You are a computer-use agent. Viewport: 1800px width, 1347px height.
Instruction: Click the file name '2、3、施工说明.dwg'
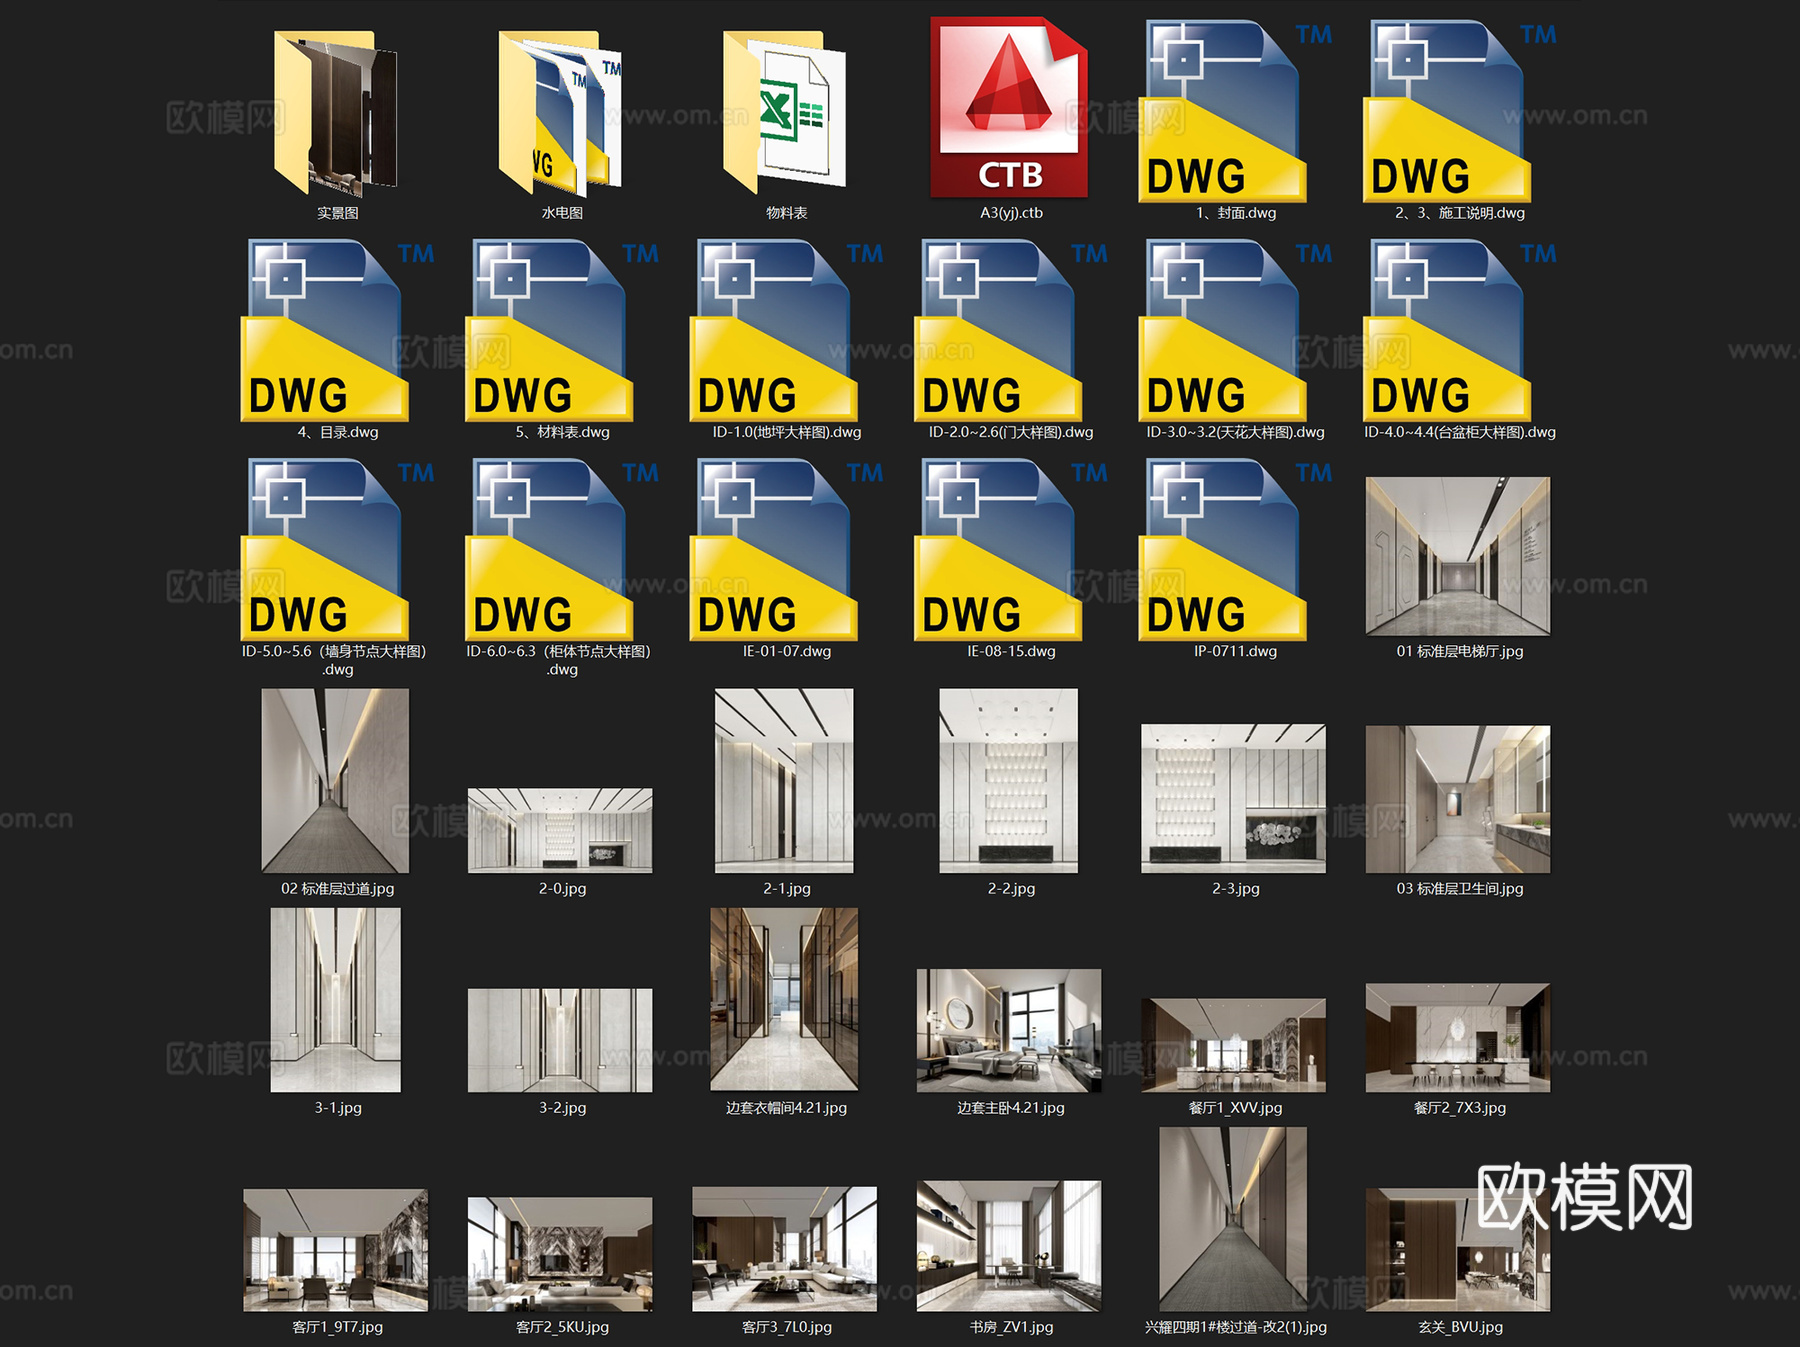(1460, 213)
